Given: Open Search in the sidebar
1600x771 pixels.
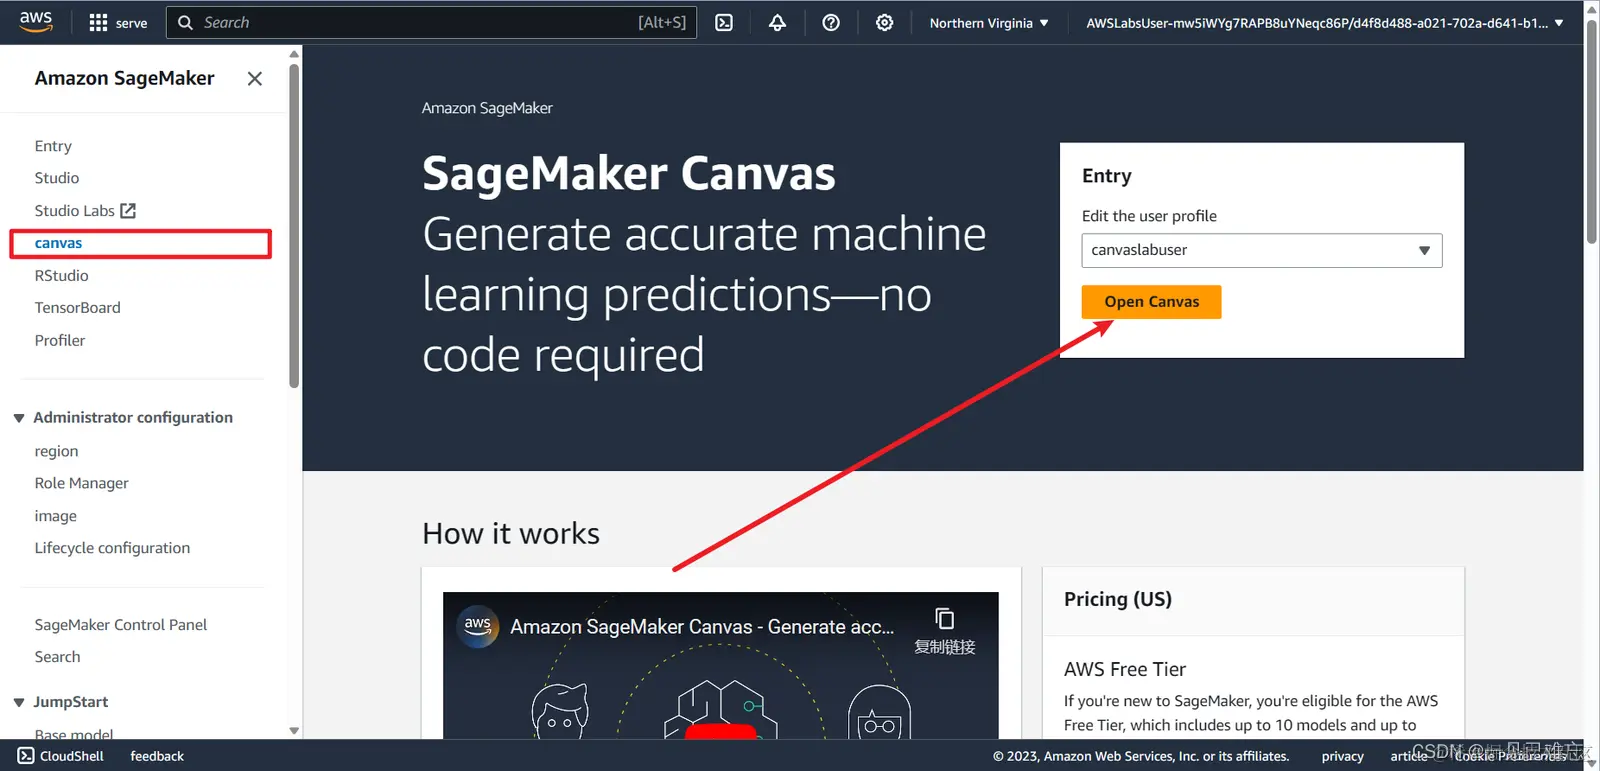Looking at the screenshot, I should 57,657.
